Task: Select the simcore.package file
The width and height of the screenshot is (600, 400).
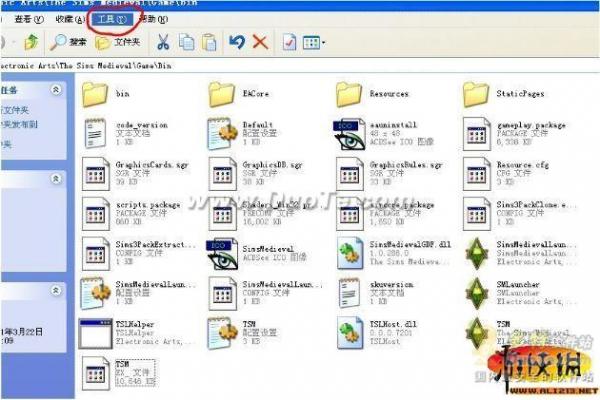Action: (x=385, y=214)
